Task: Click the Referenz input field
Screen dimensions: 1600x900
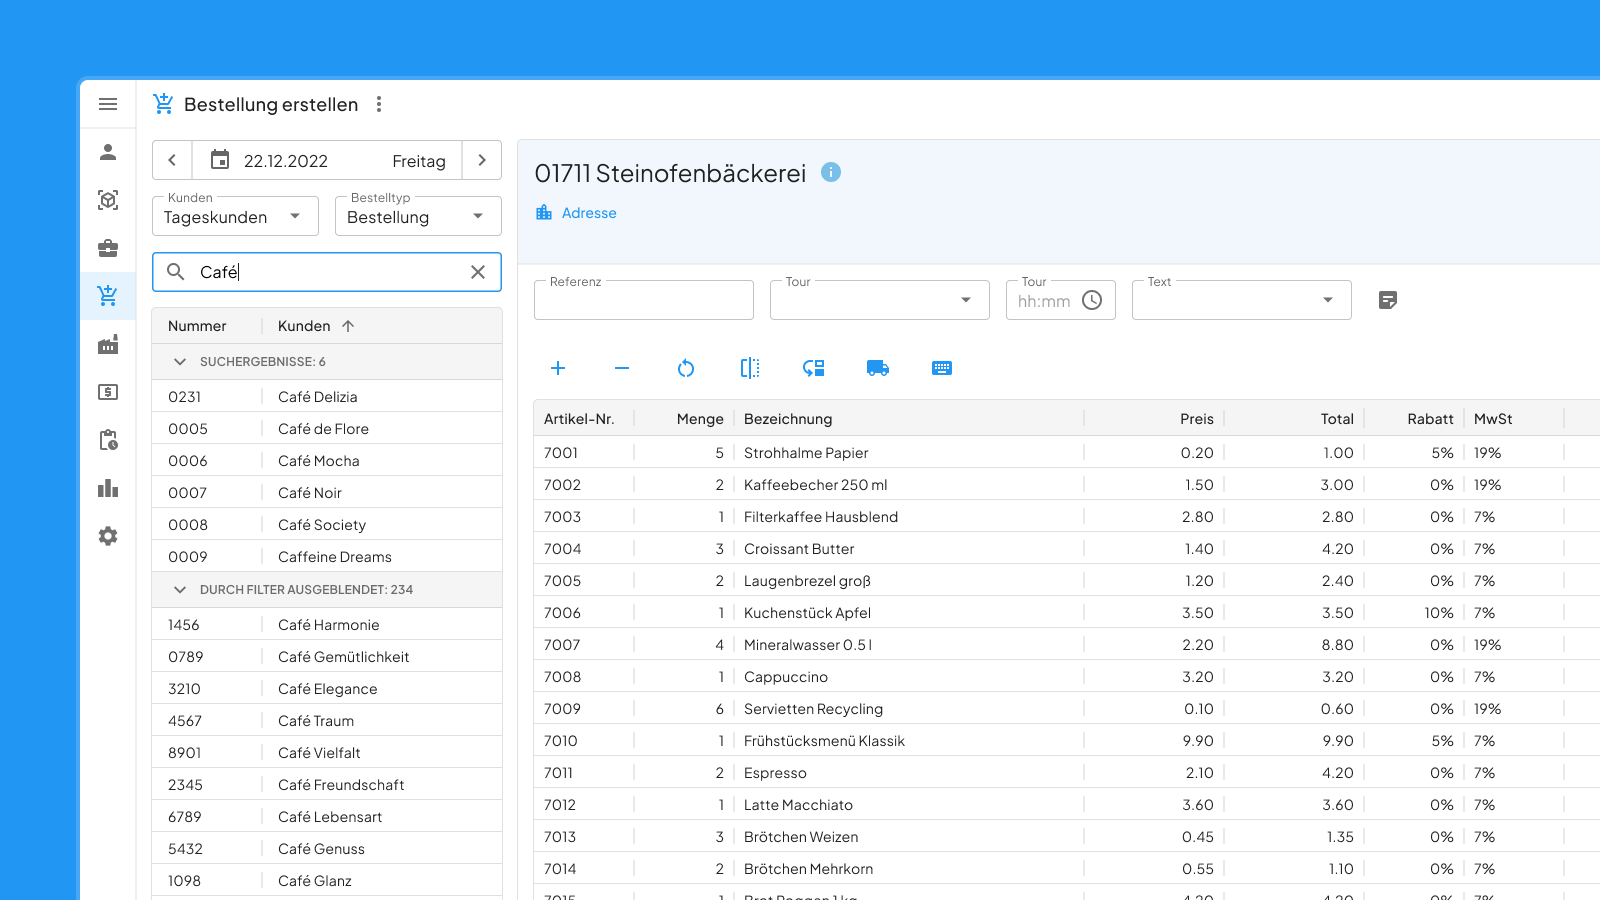Action: pos(644,300)
